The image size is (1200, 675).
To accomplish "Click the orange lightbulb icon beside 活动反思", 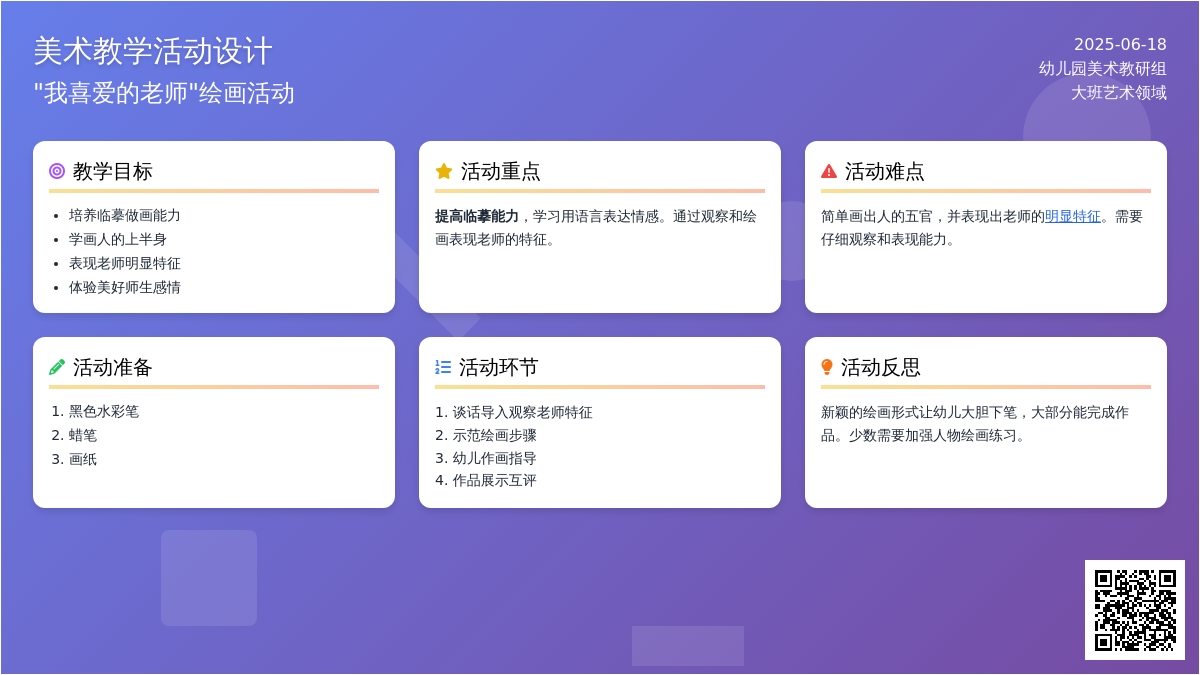I will click(827, 367).
